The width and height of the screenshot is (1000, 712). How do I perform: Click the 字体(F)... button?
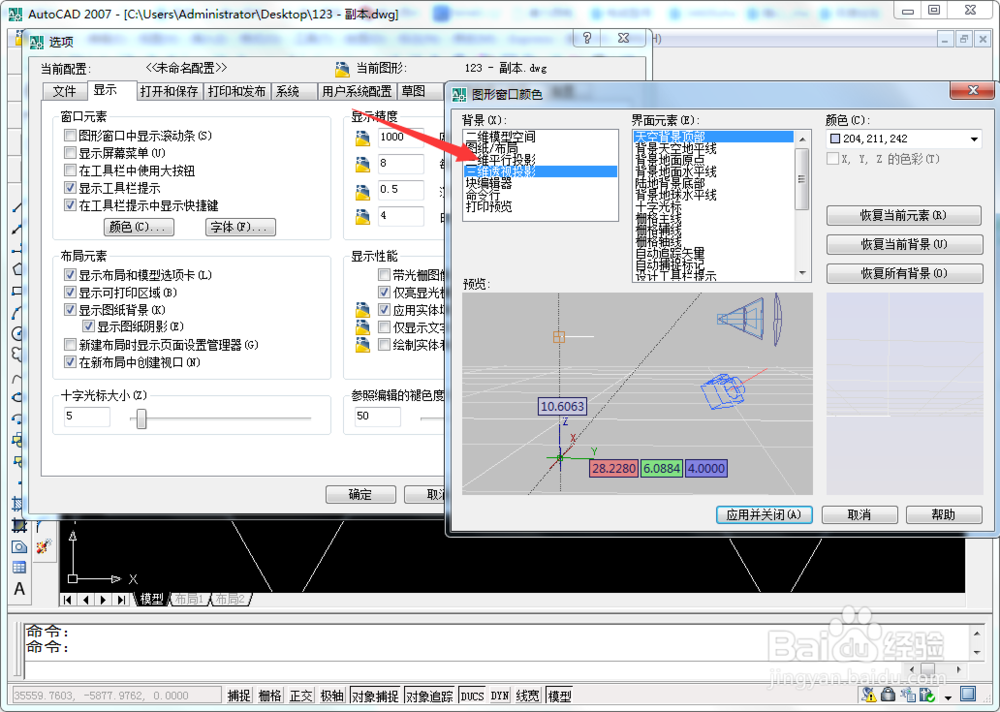coord(240,227)
